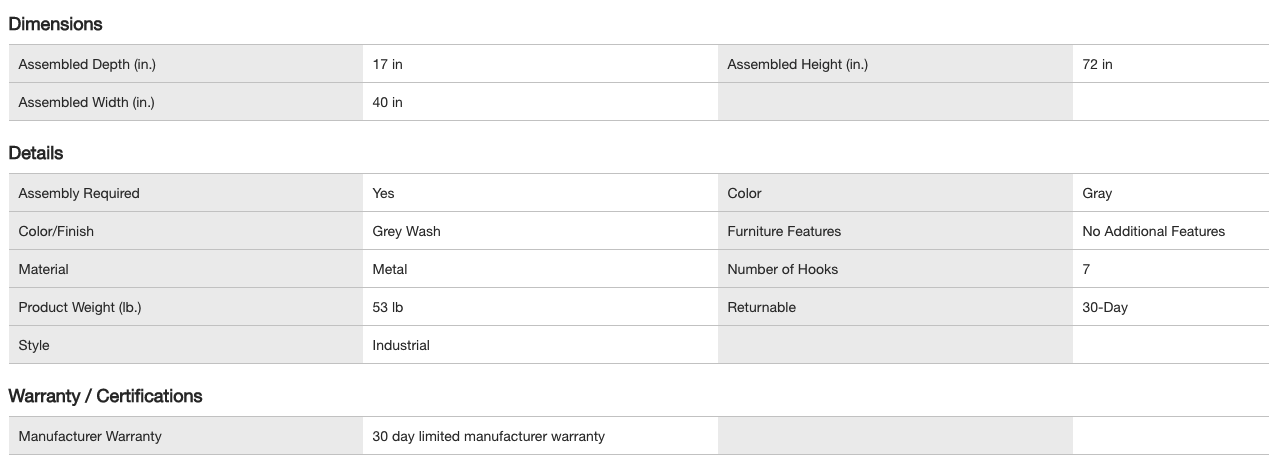Click the 17 in depth value

coord(387,64)
